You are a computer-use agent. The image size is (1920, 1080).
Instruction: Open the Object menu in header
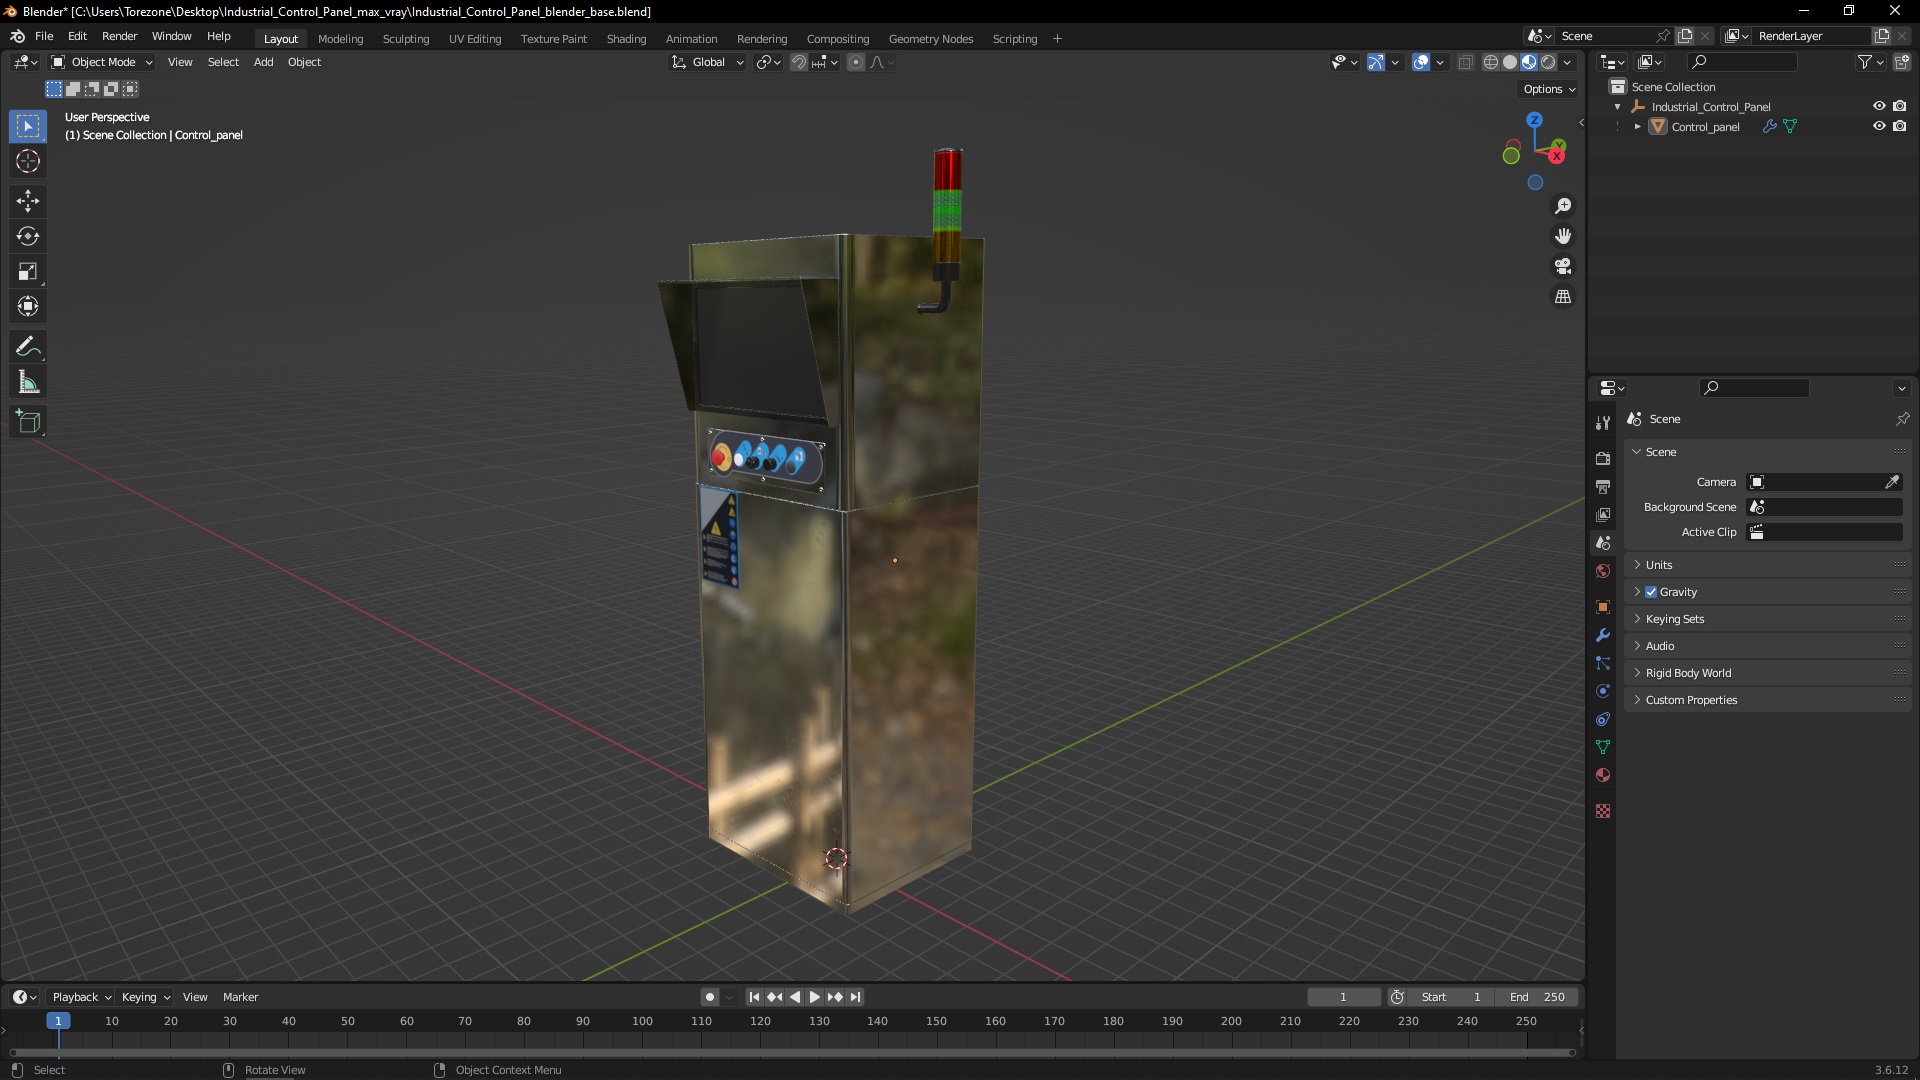[x=303, y=62]
